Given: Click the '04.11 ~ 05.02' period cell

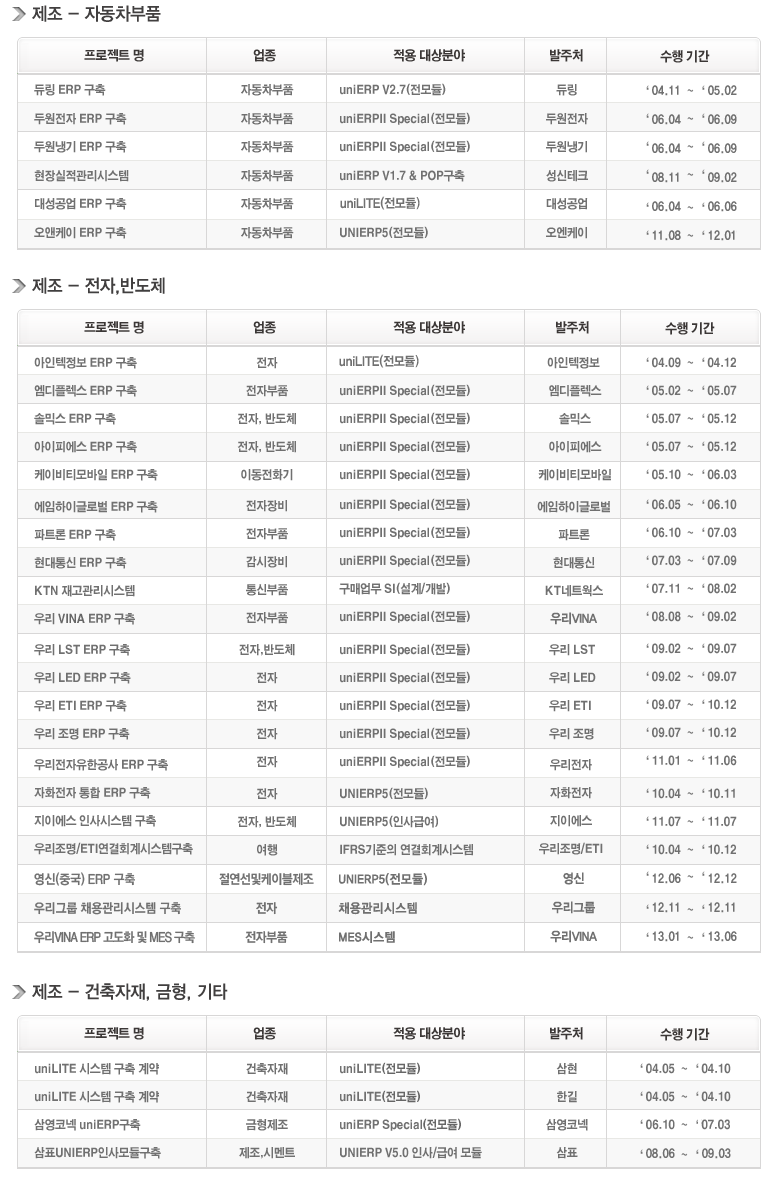Looking at the screenshot, I should point(691,90).
